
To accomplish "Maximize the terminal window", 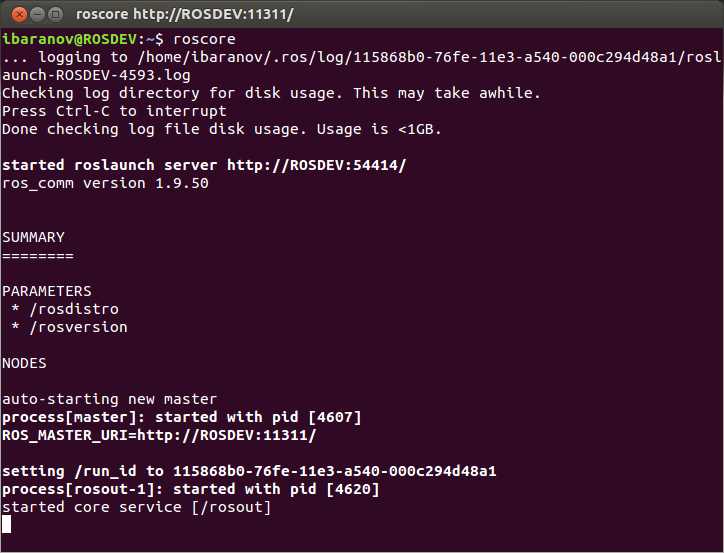I will pyautogui.click(x=54, y=14).
